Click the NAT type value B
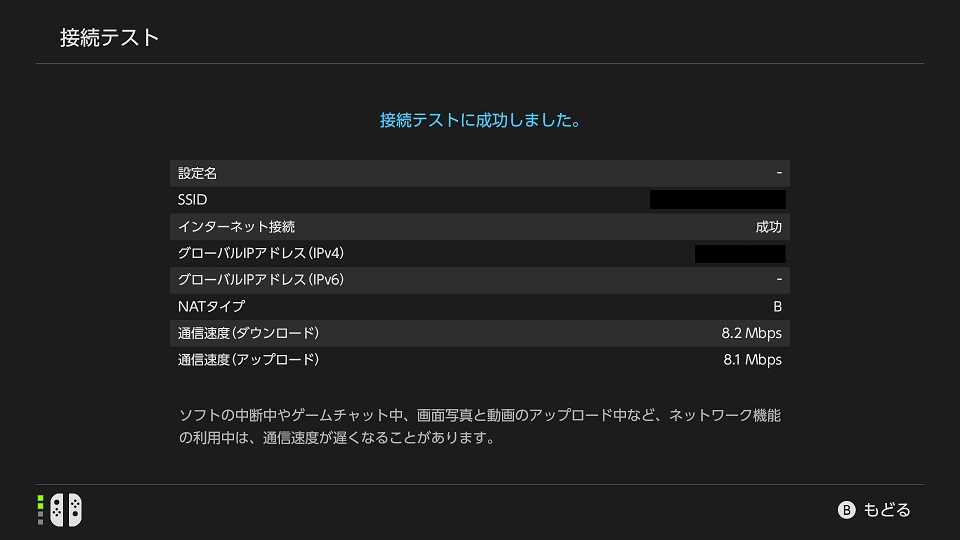This screenshot has width=960, height=540. coord(778,307)
